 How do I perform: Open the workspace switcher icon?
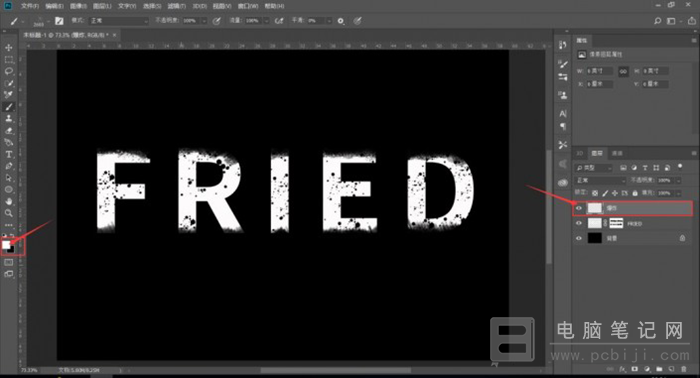(671, 21)
